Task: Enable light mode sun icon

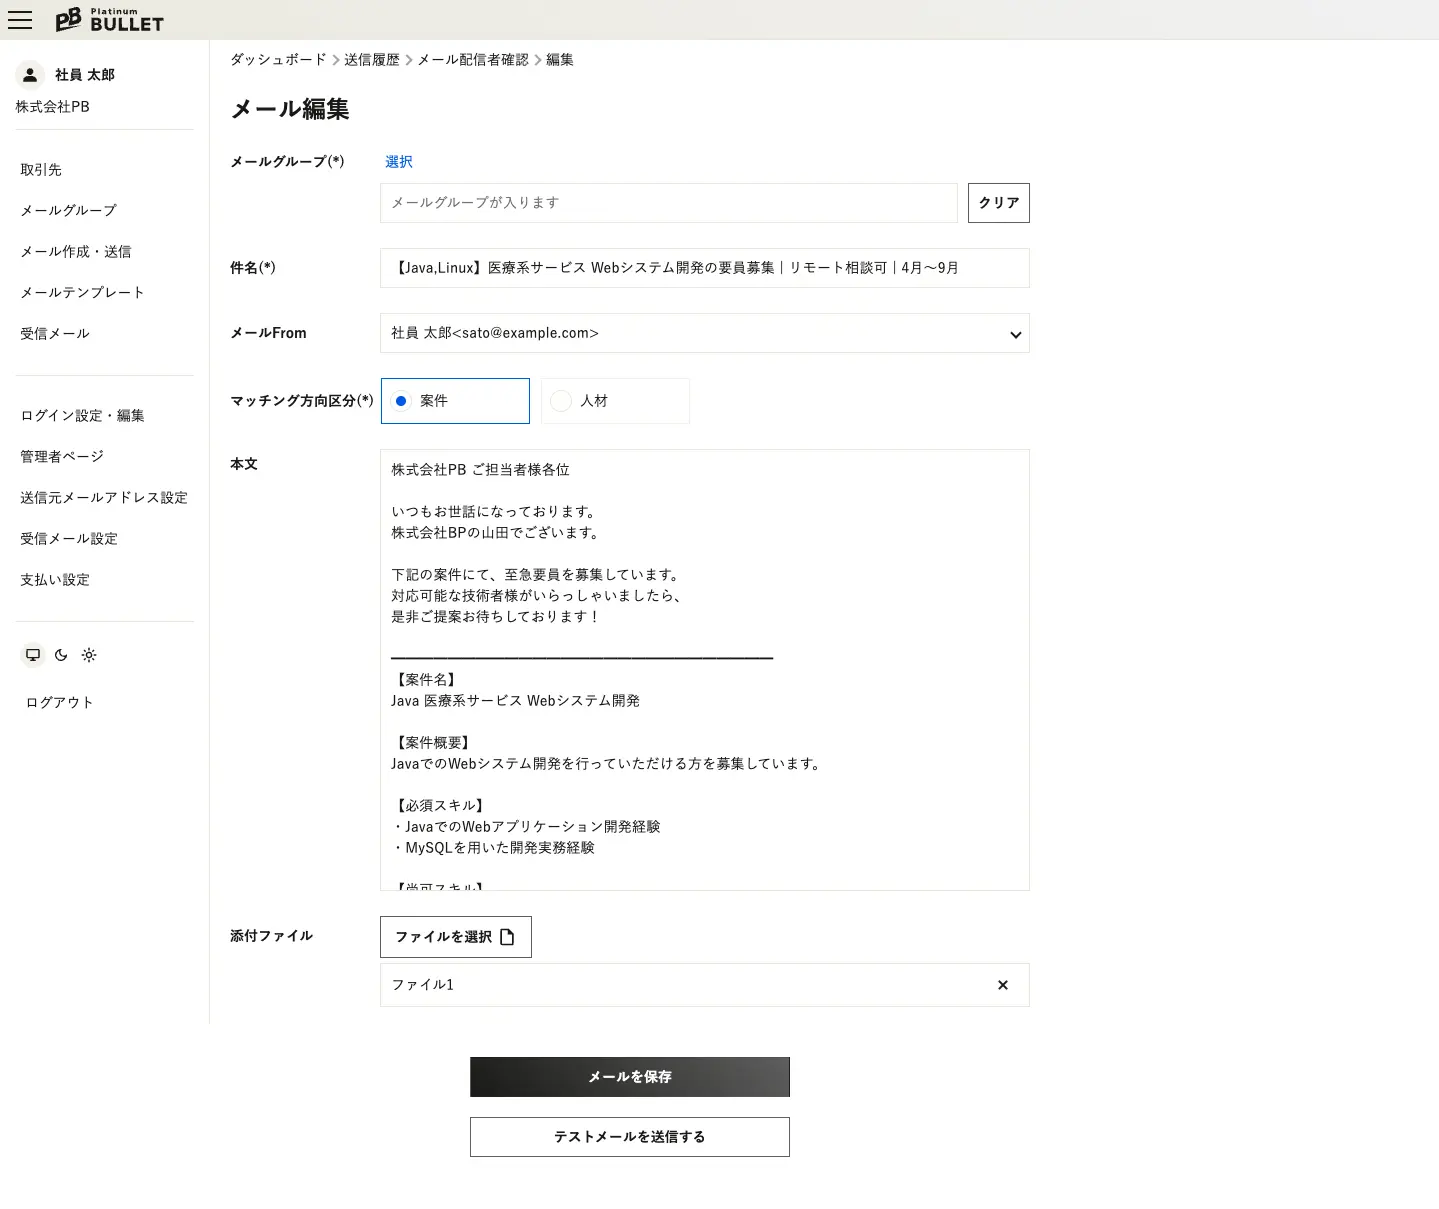Action: click(x=89, y=655)
